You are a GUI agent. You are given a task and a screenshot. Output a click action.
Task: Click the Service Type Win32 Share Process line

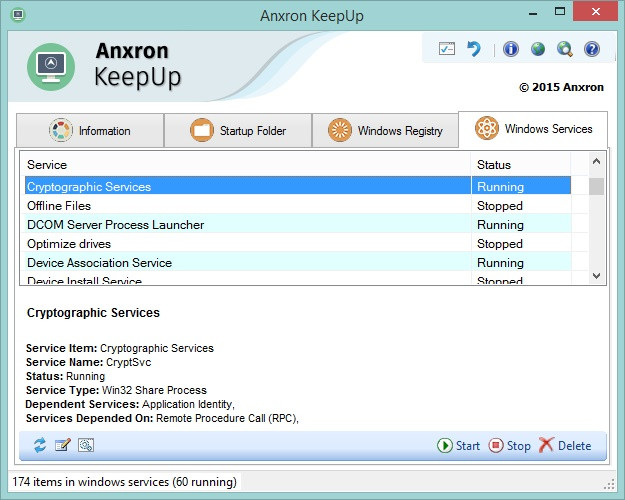click(116, 390)
